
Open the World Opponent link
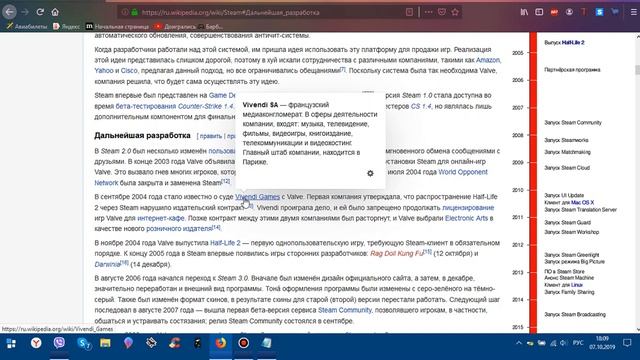(463, 172)
